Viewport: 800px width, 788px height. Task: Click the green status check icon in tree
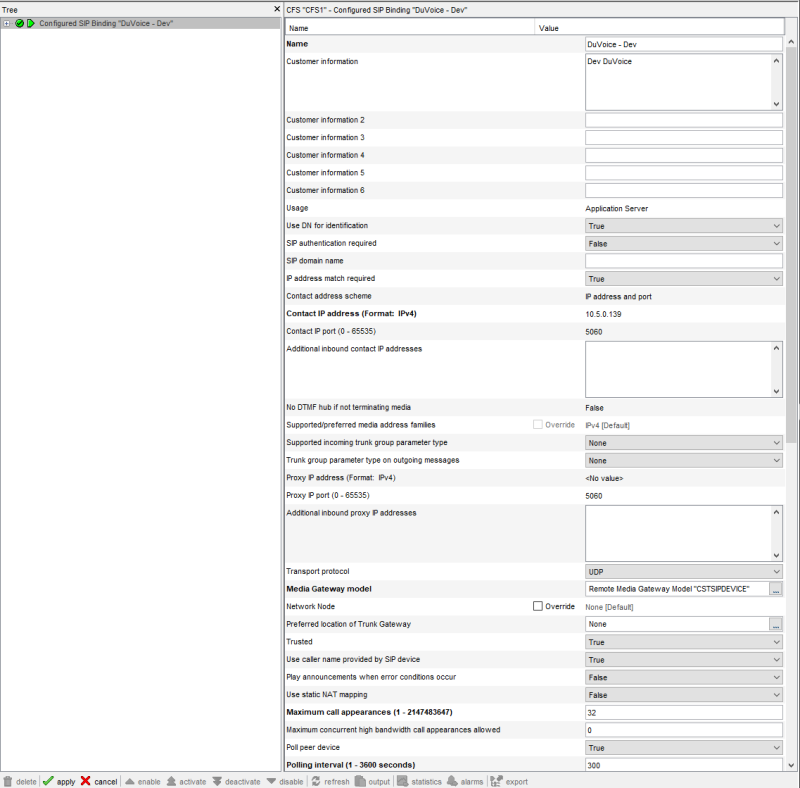[x=19, y=23]
